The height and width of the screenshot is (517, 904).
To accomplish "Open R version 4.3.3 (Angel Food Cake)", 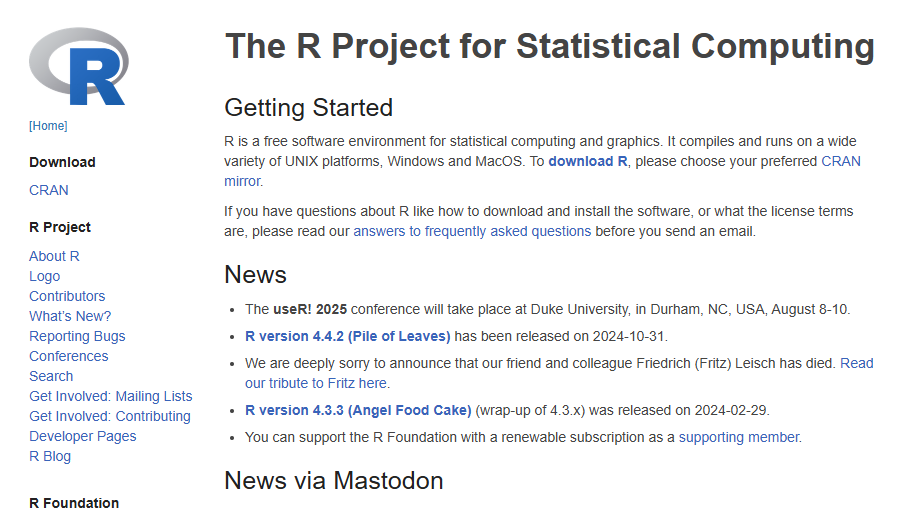I will tap(358, 410).
